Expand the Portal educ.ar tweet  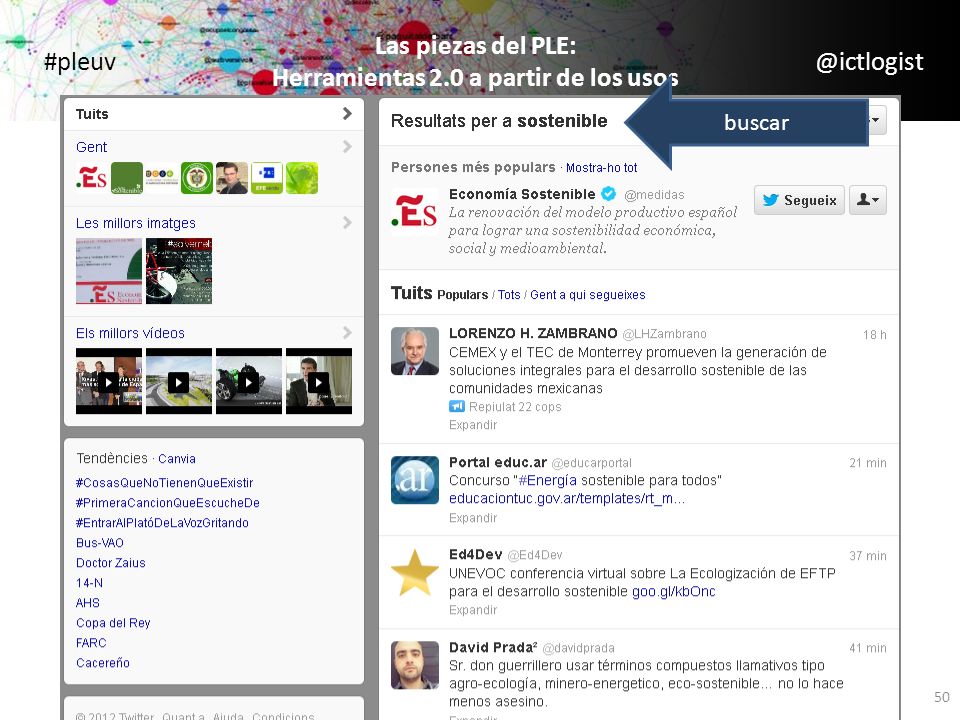[x=473, y=518]
